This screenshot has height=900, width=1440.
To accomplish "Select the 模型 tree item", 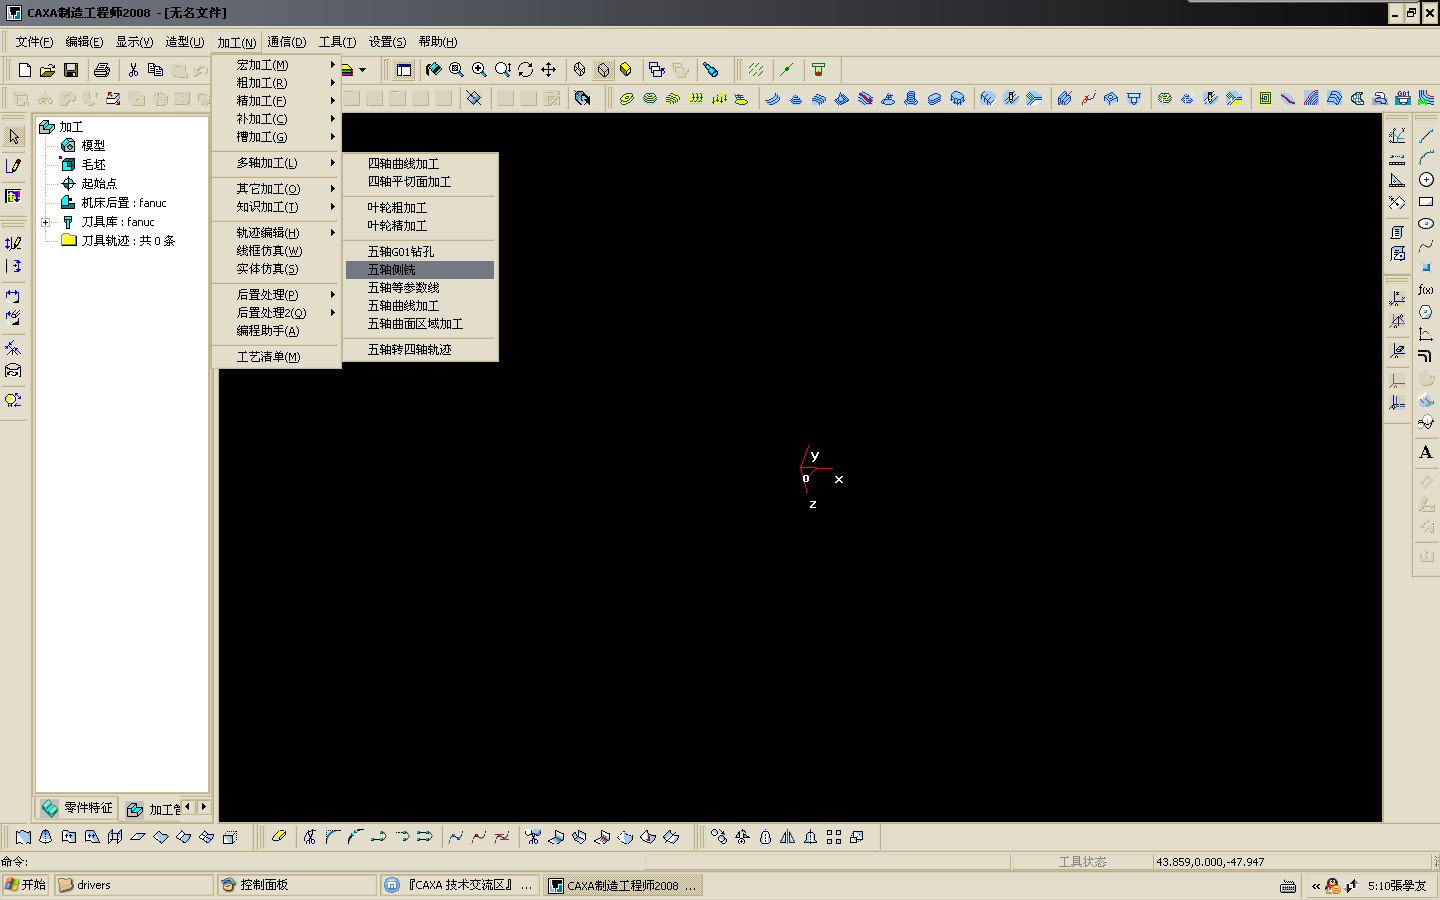I will [93, 145].
